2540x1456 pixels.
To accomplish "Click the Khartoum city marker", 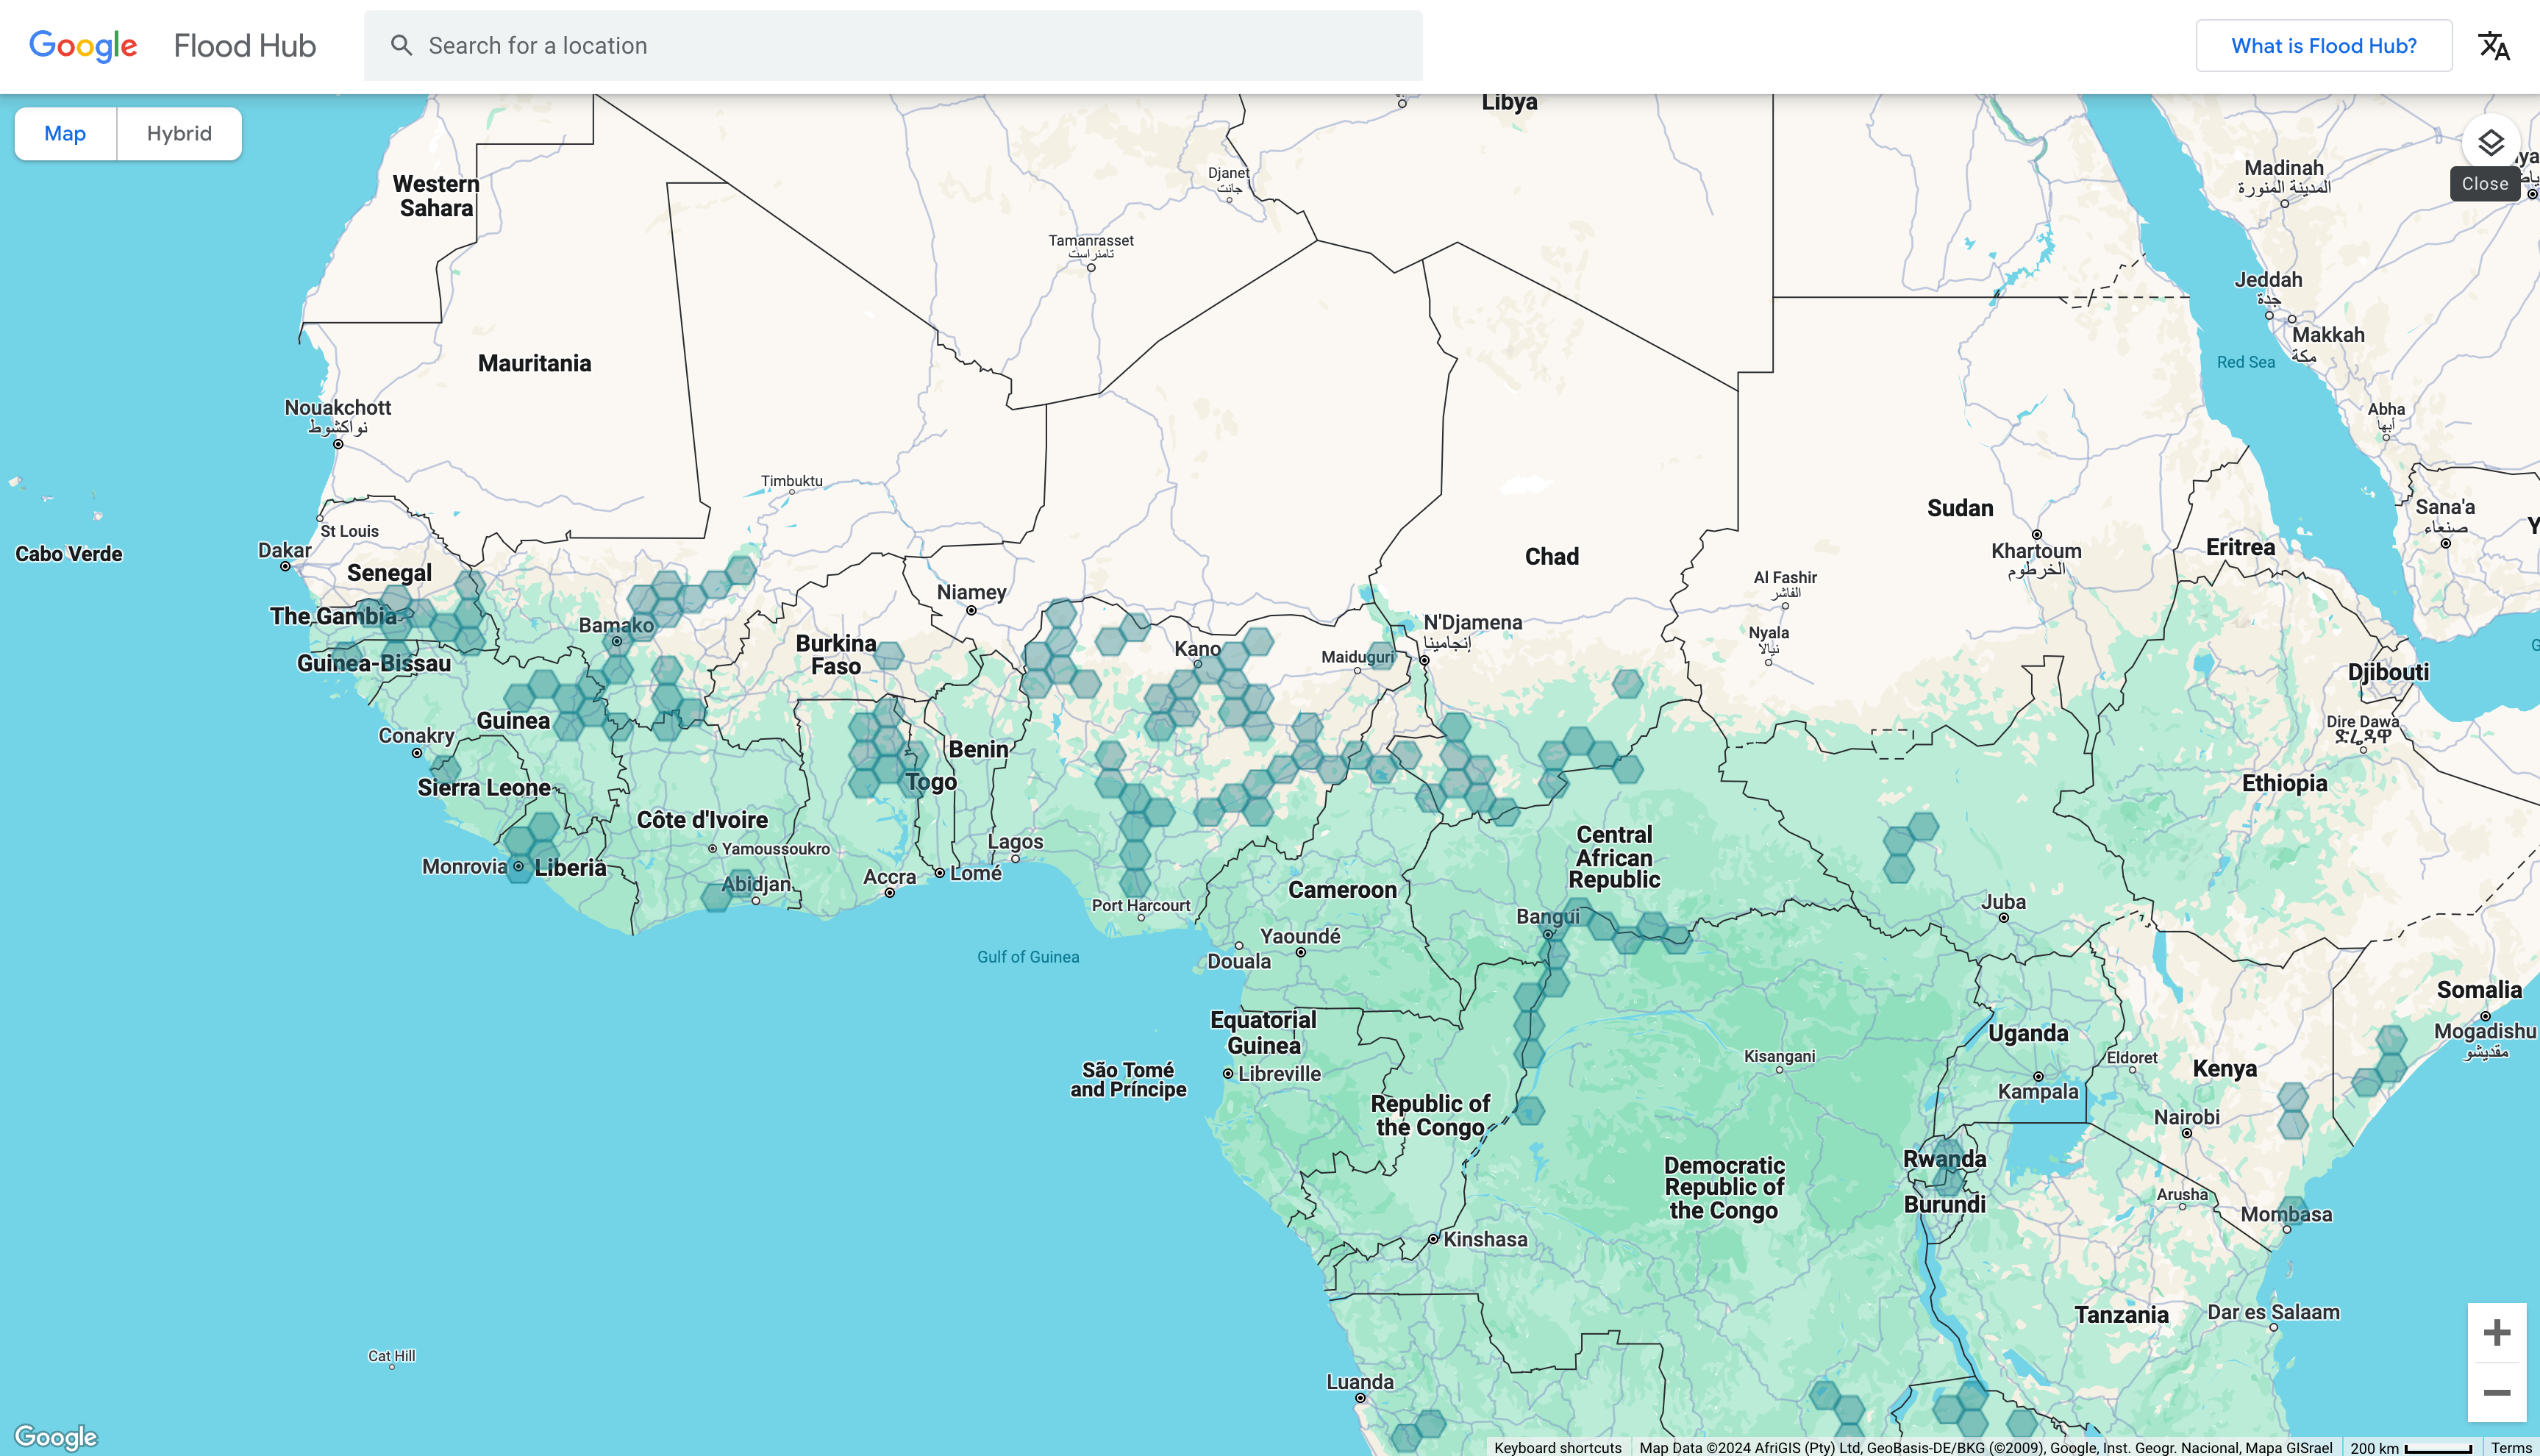I will pyautogui.click(x=2036, y=535).
